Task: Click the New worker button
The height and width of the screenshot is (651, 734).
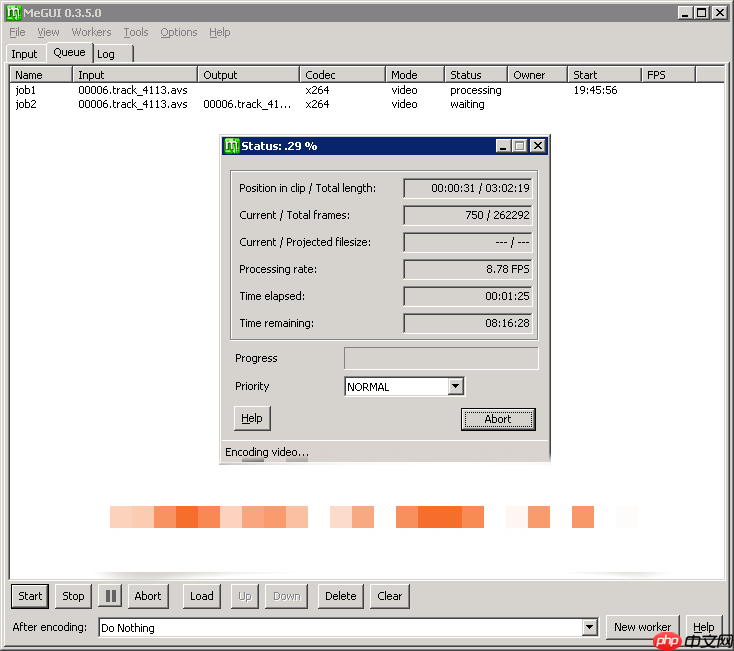Action: coord(642,627)
